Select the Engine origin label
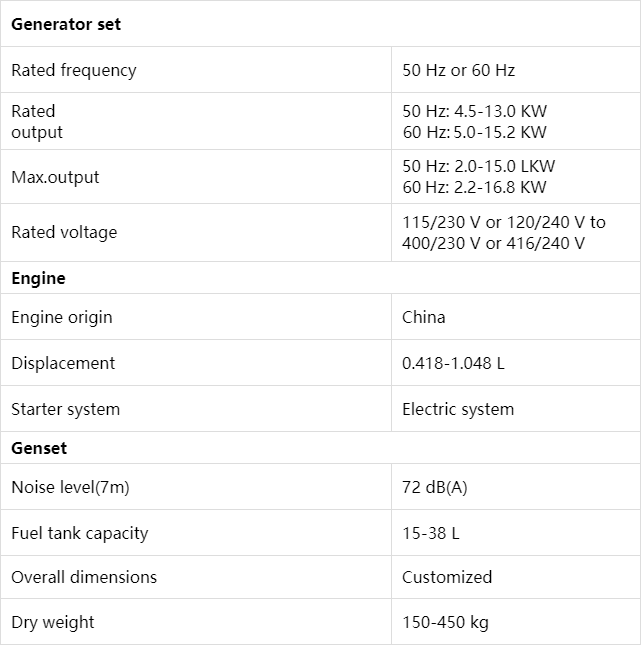641x645 pixels. 62,317
